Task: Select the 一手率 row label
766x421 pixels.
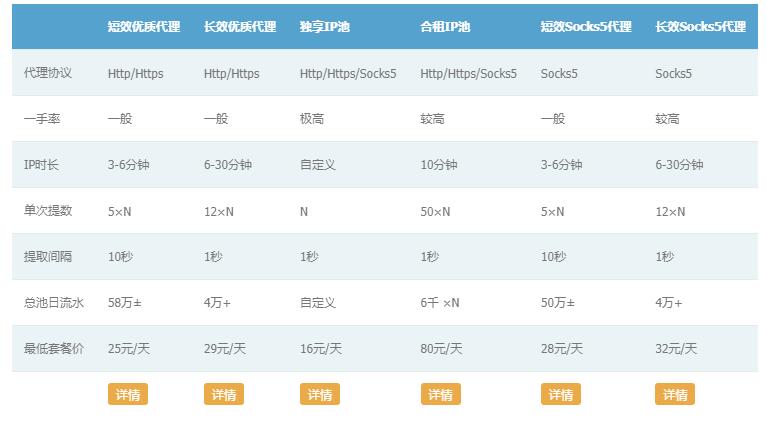Action: click(42, 119)
